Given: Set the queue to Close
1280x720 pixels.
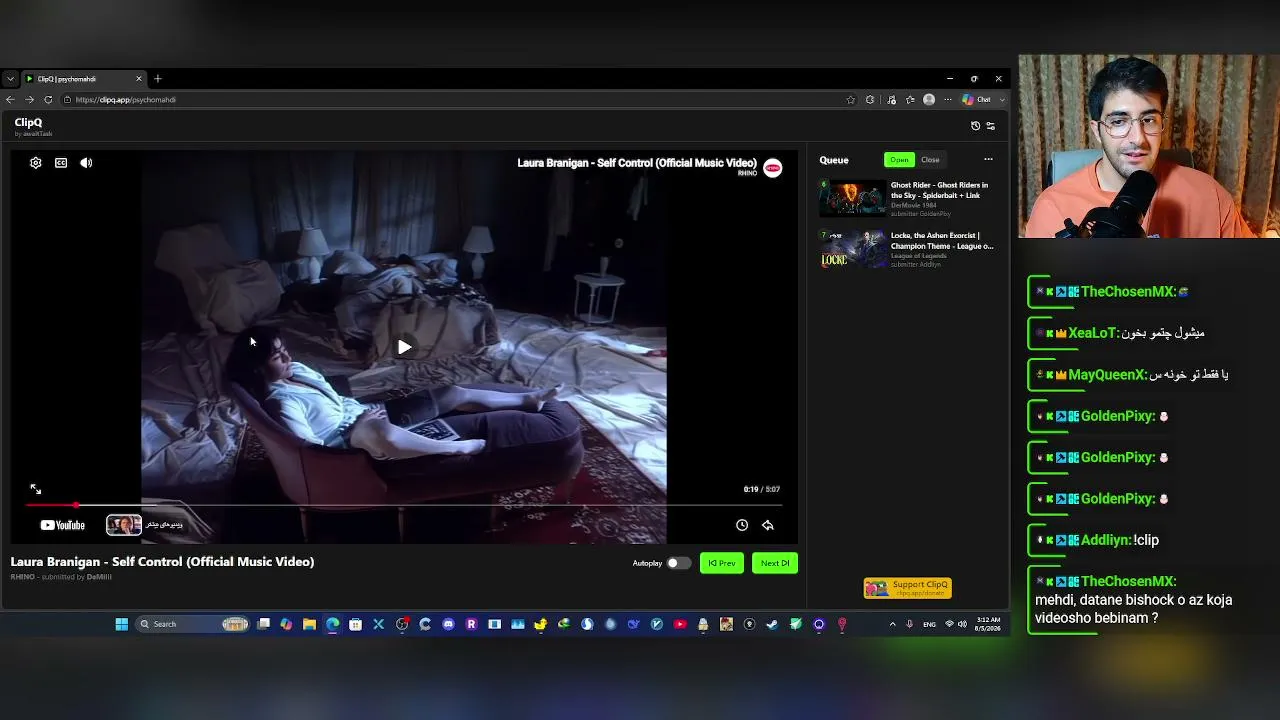Looking at the screenshot, I should (930, 160).
